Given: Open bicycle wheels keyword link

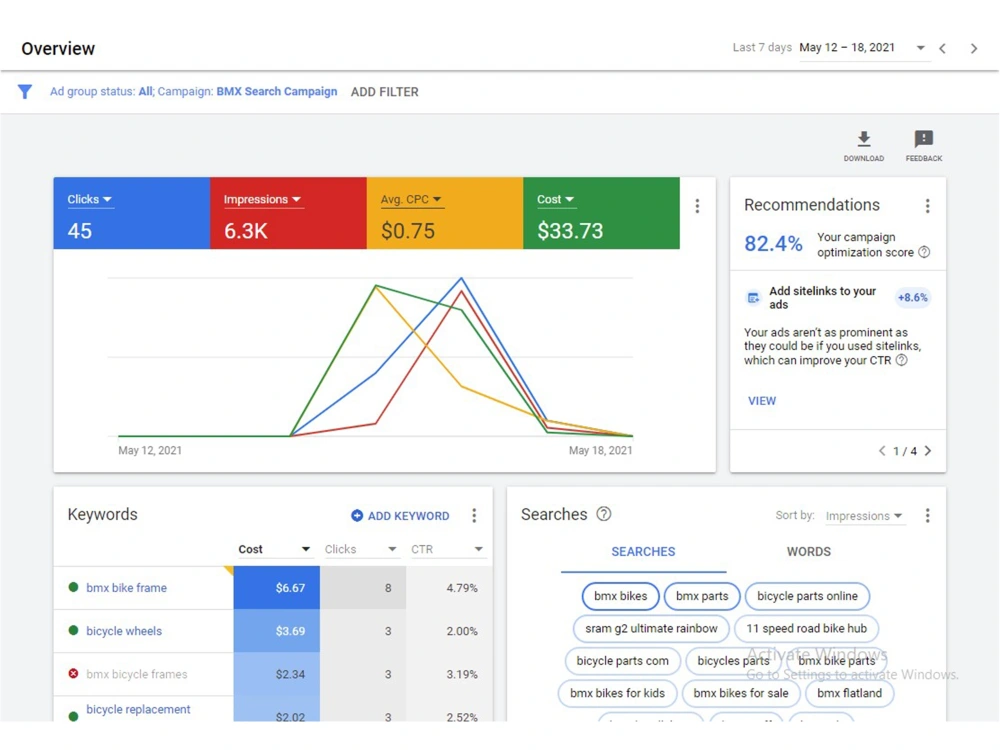Looking at the screenshot, I should (x=124, y=631).
